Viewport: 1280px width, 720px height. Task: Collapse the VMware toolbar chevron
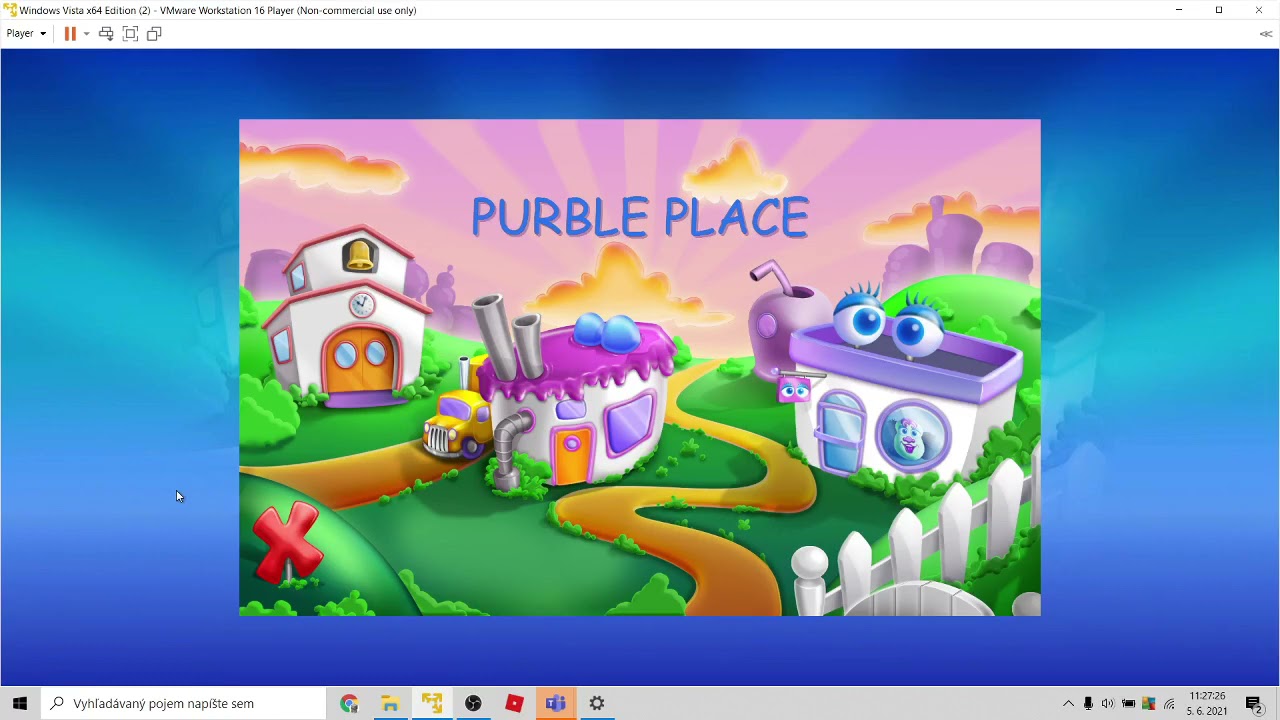click(x=1265, y=33)
